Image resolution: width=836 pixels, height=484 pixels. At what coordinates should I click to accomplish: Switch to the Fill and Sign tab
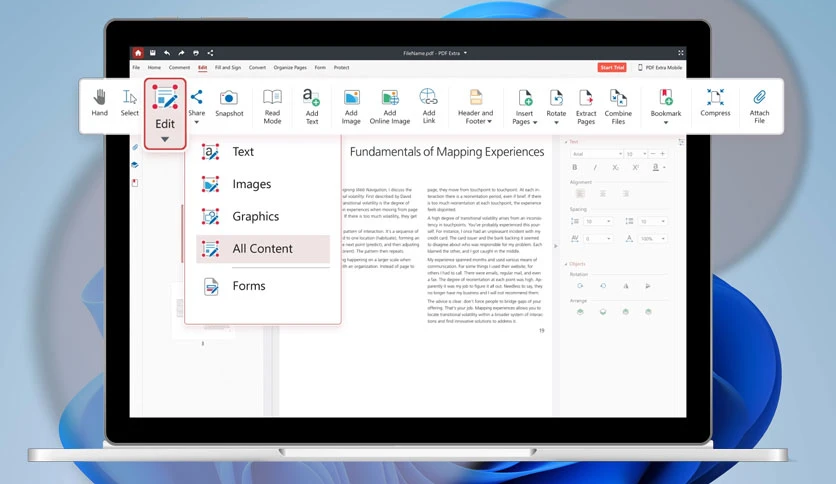point(228,68)
